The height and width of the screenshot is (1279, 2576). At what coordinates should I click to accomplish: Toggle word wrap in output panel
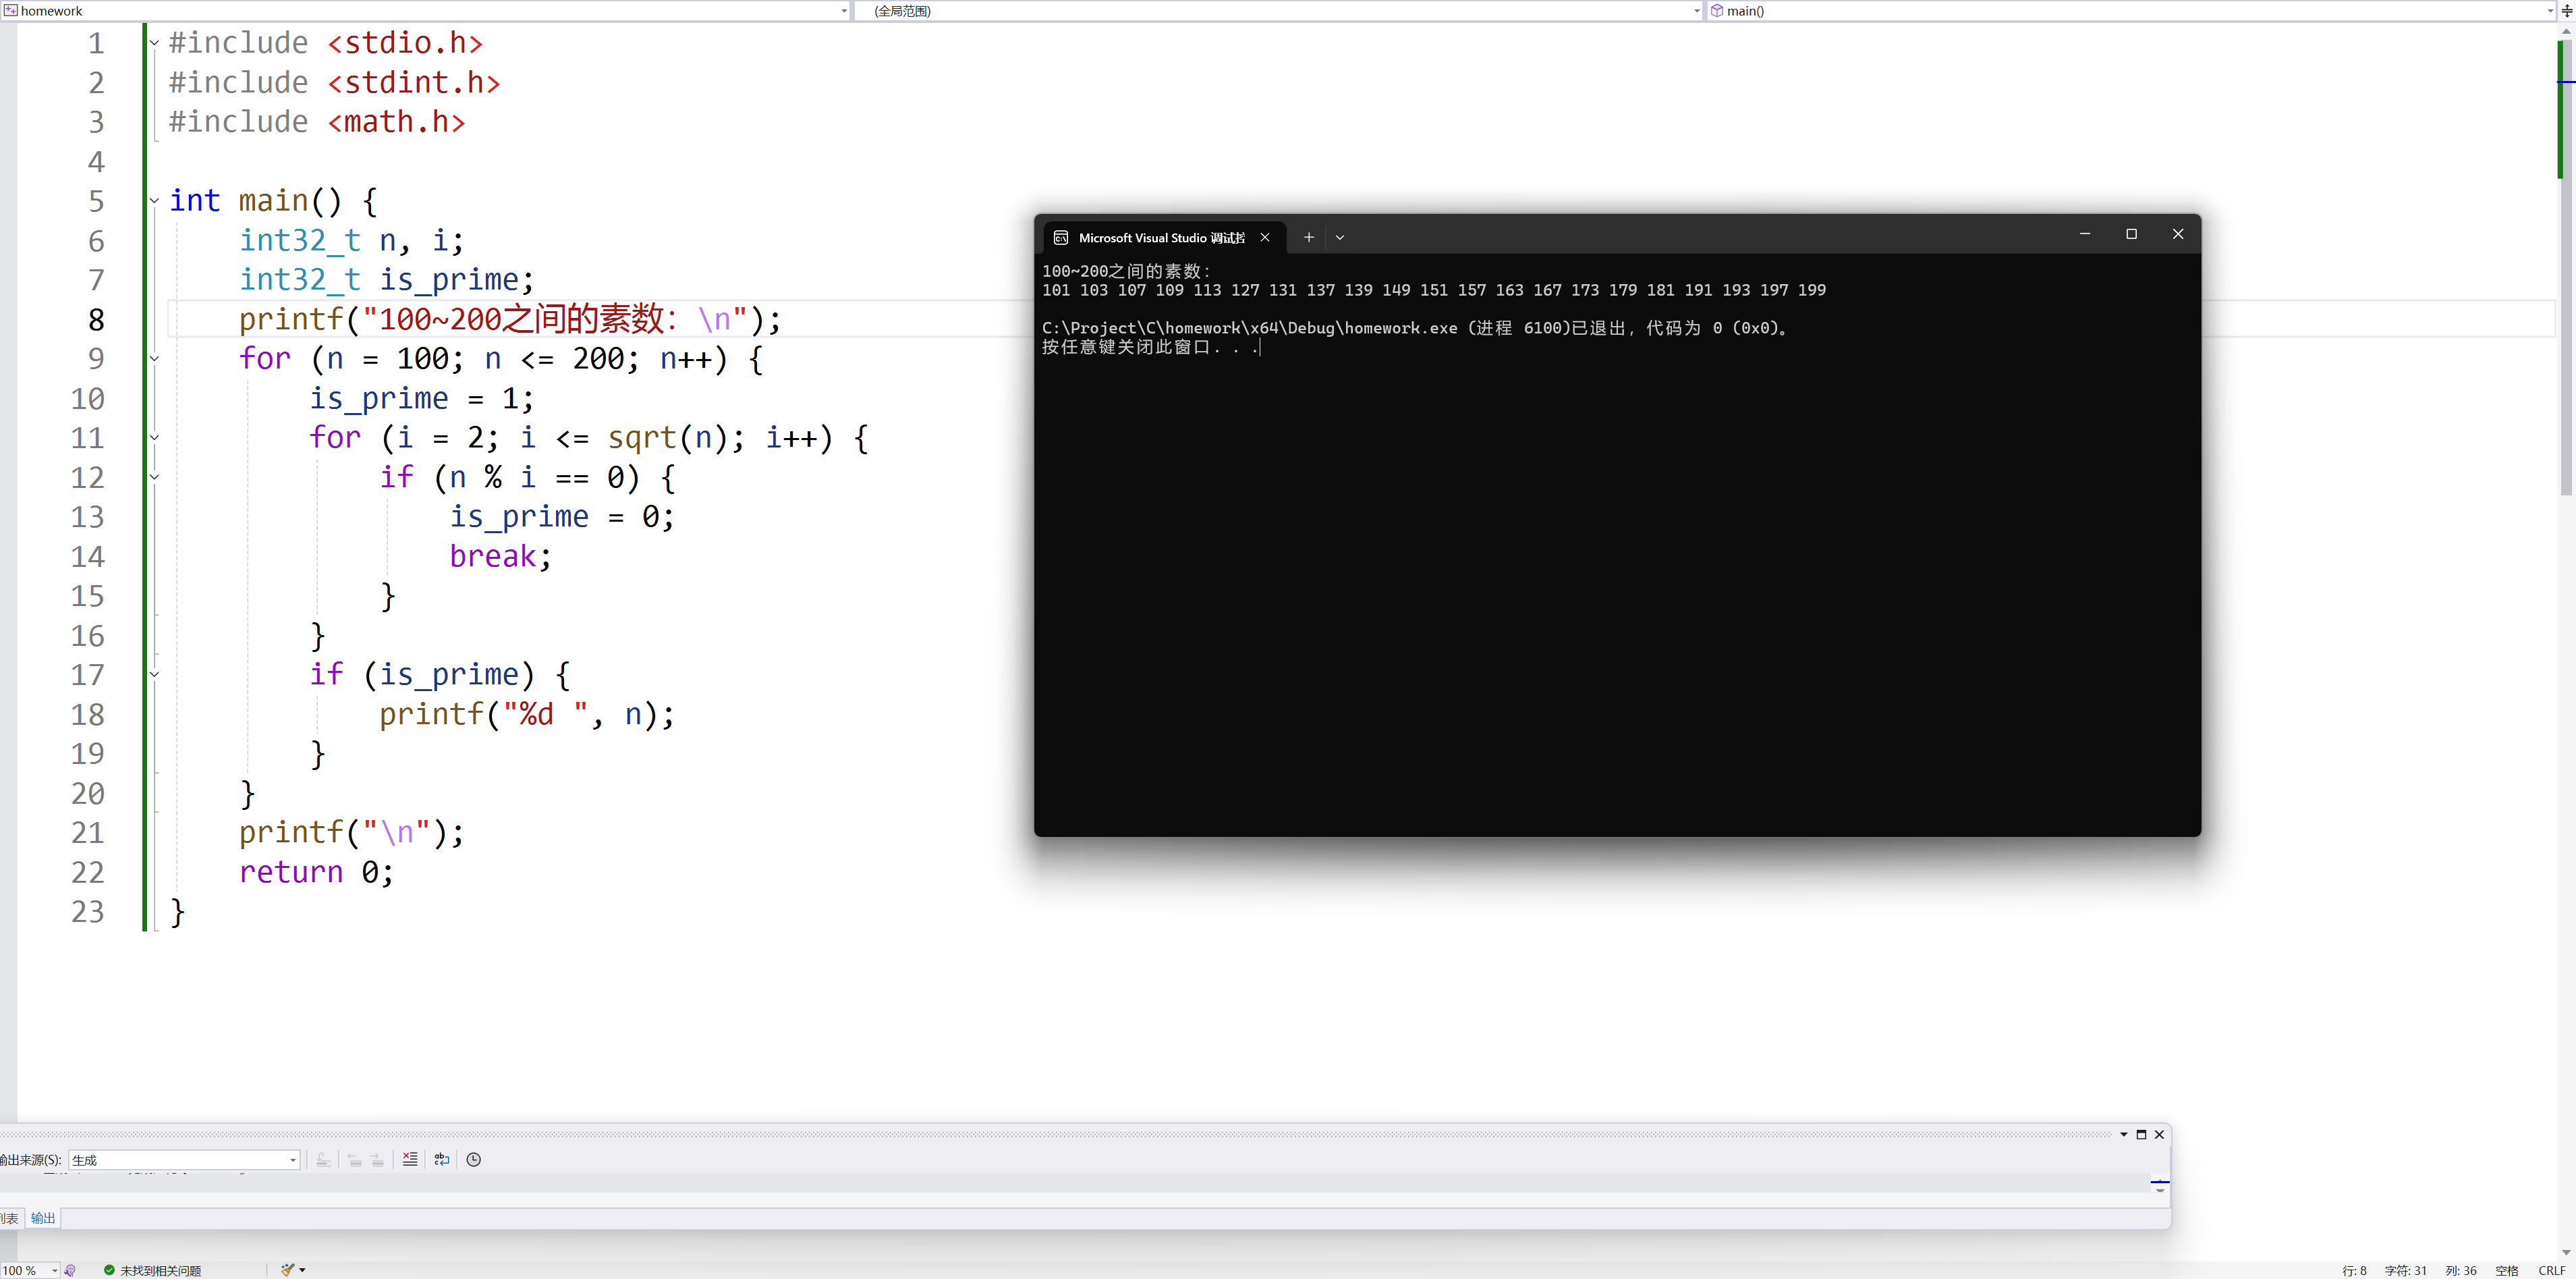pos(442,1159)
